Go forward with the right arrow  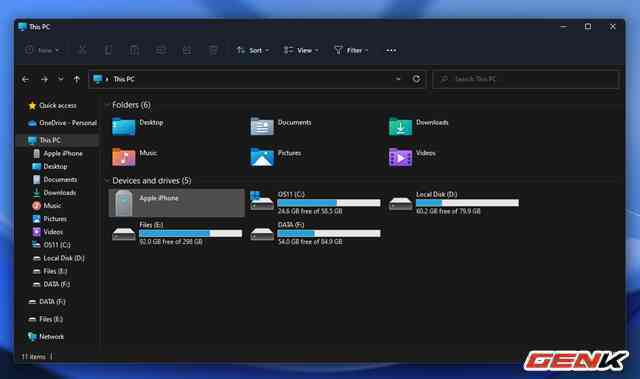tap(44, 79)
